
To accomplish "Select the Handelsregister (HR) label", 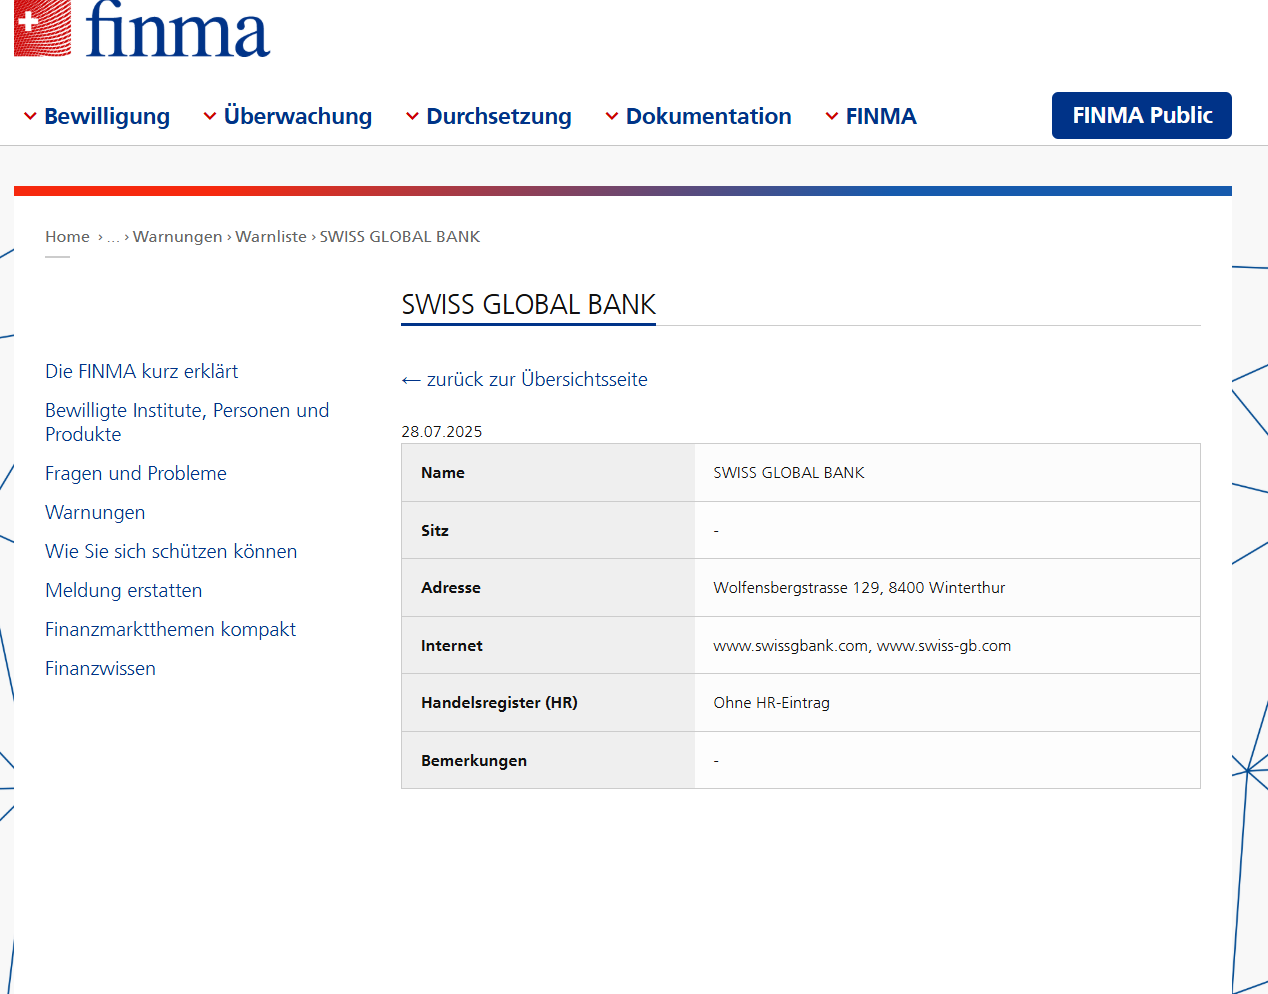I will click(499, 703).
